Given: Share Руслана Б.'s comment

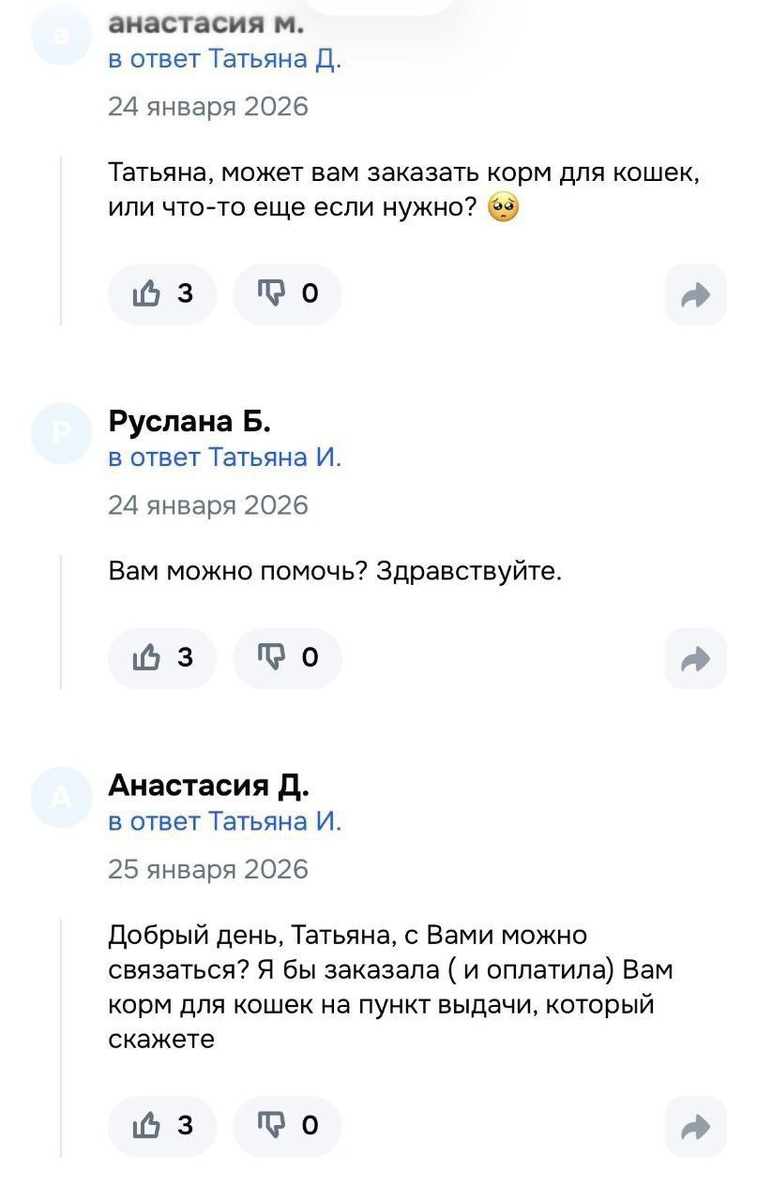Looking at the screenshot, I should [694, 658].
